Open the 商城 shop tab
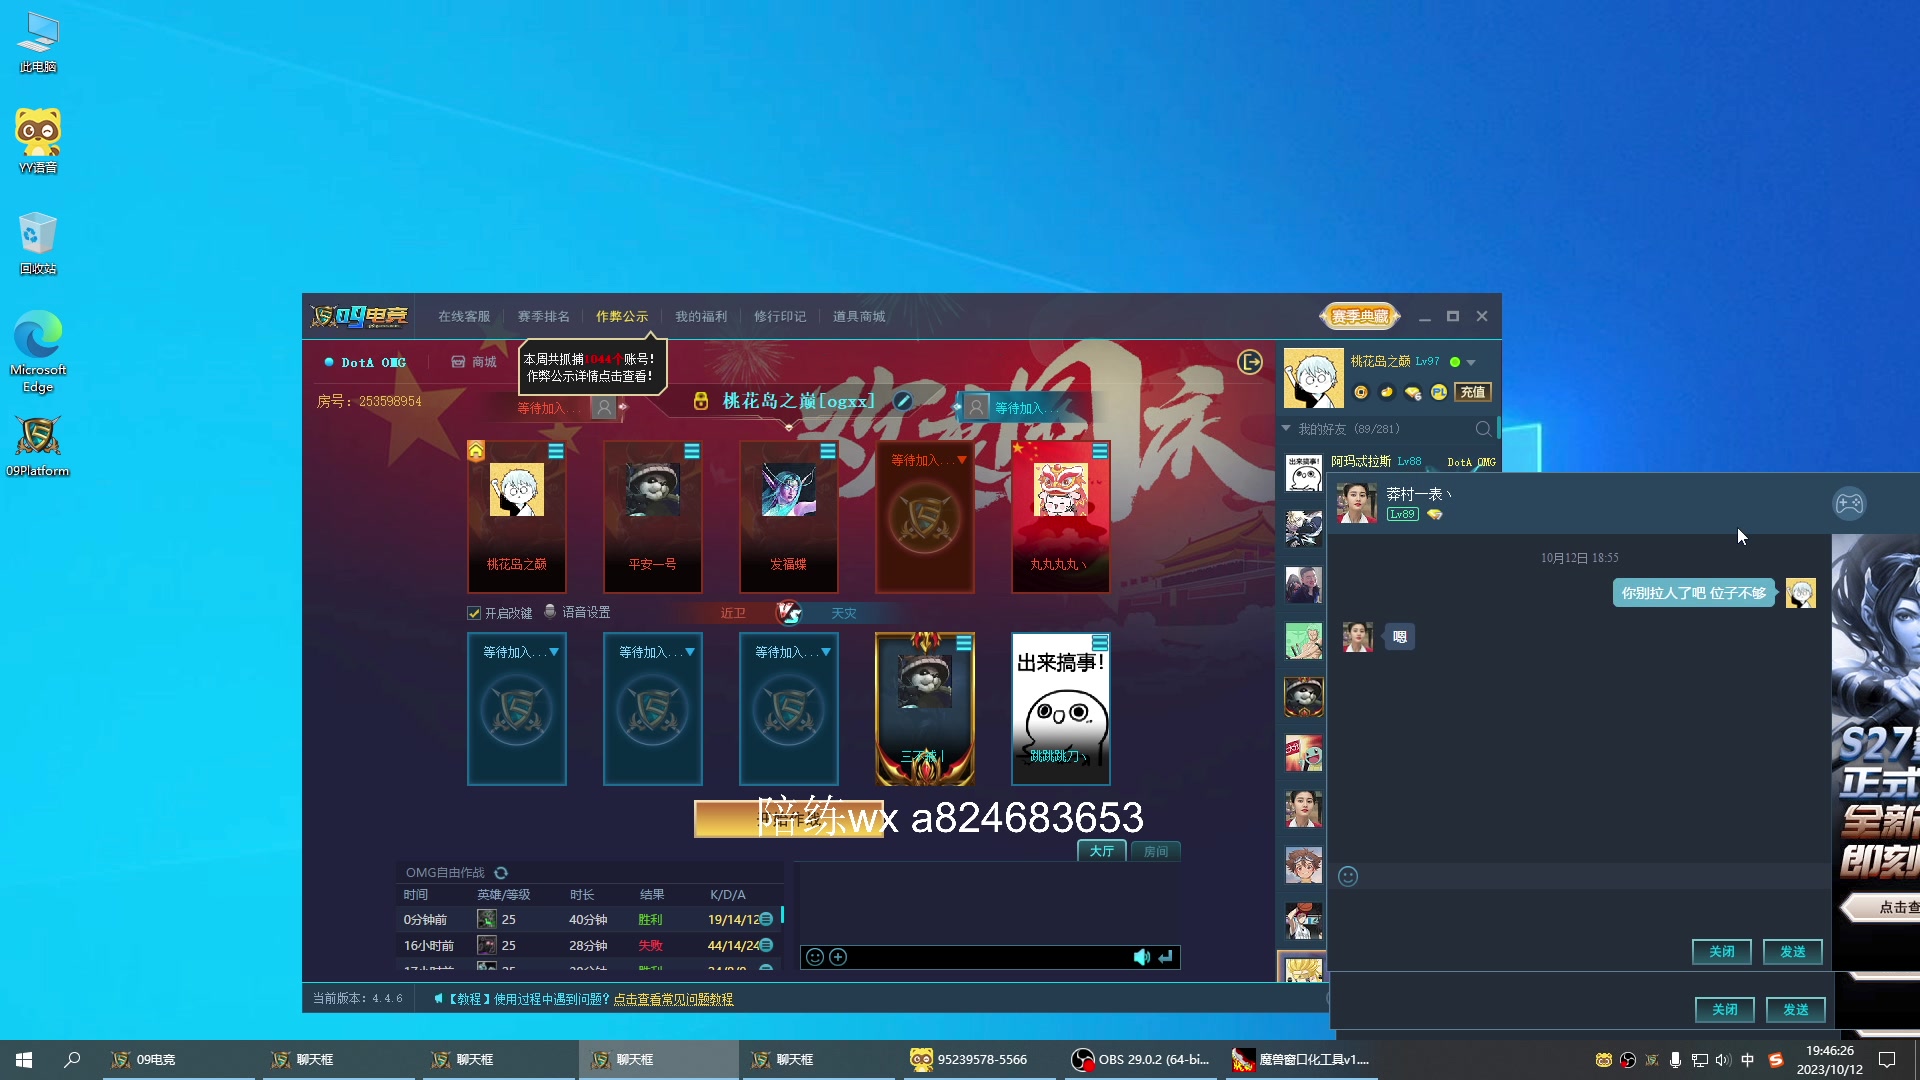 [474, 362]
